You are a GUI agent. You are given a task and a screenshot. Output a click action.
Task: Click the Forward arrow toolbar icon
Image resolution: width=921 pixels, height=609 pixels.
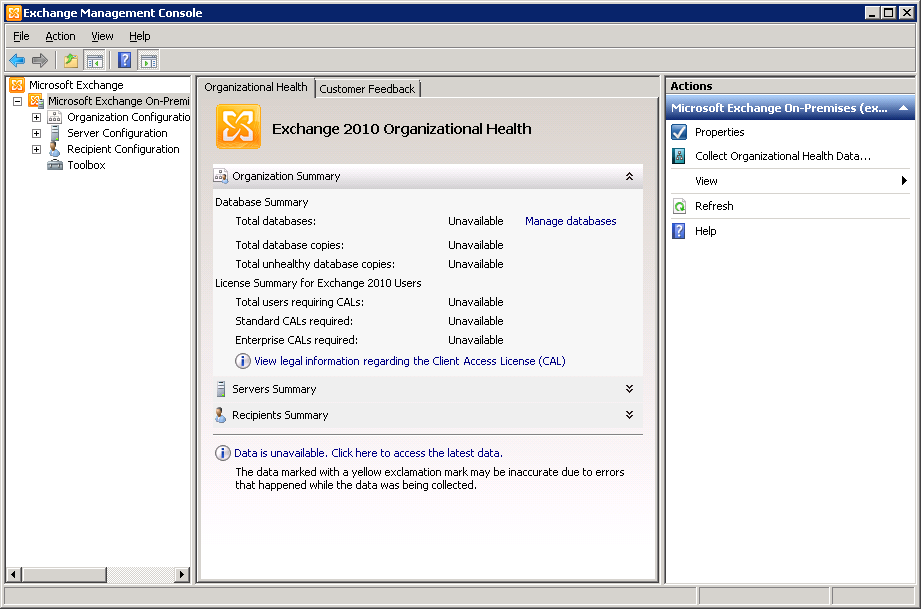coord(40,60)
